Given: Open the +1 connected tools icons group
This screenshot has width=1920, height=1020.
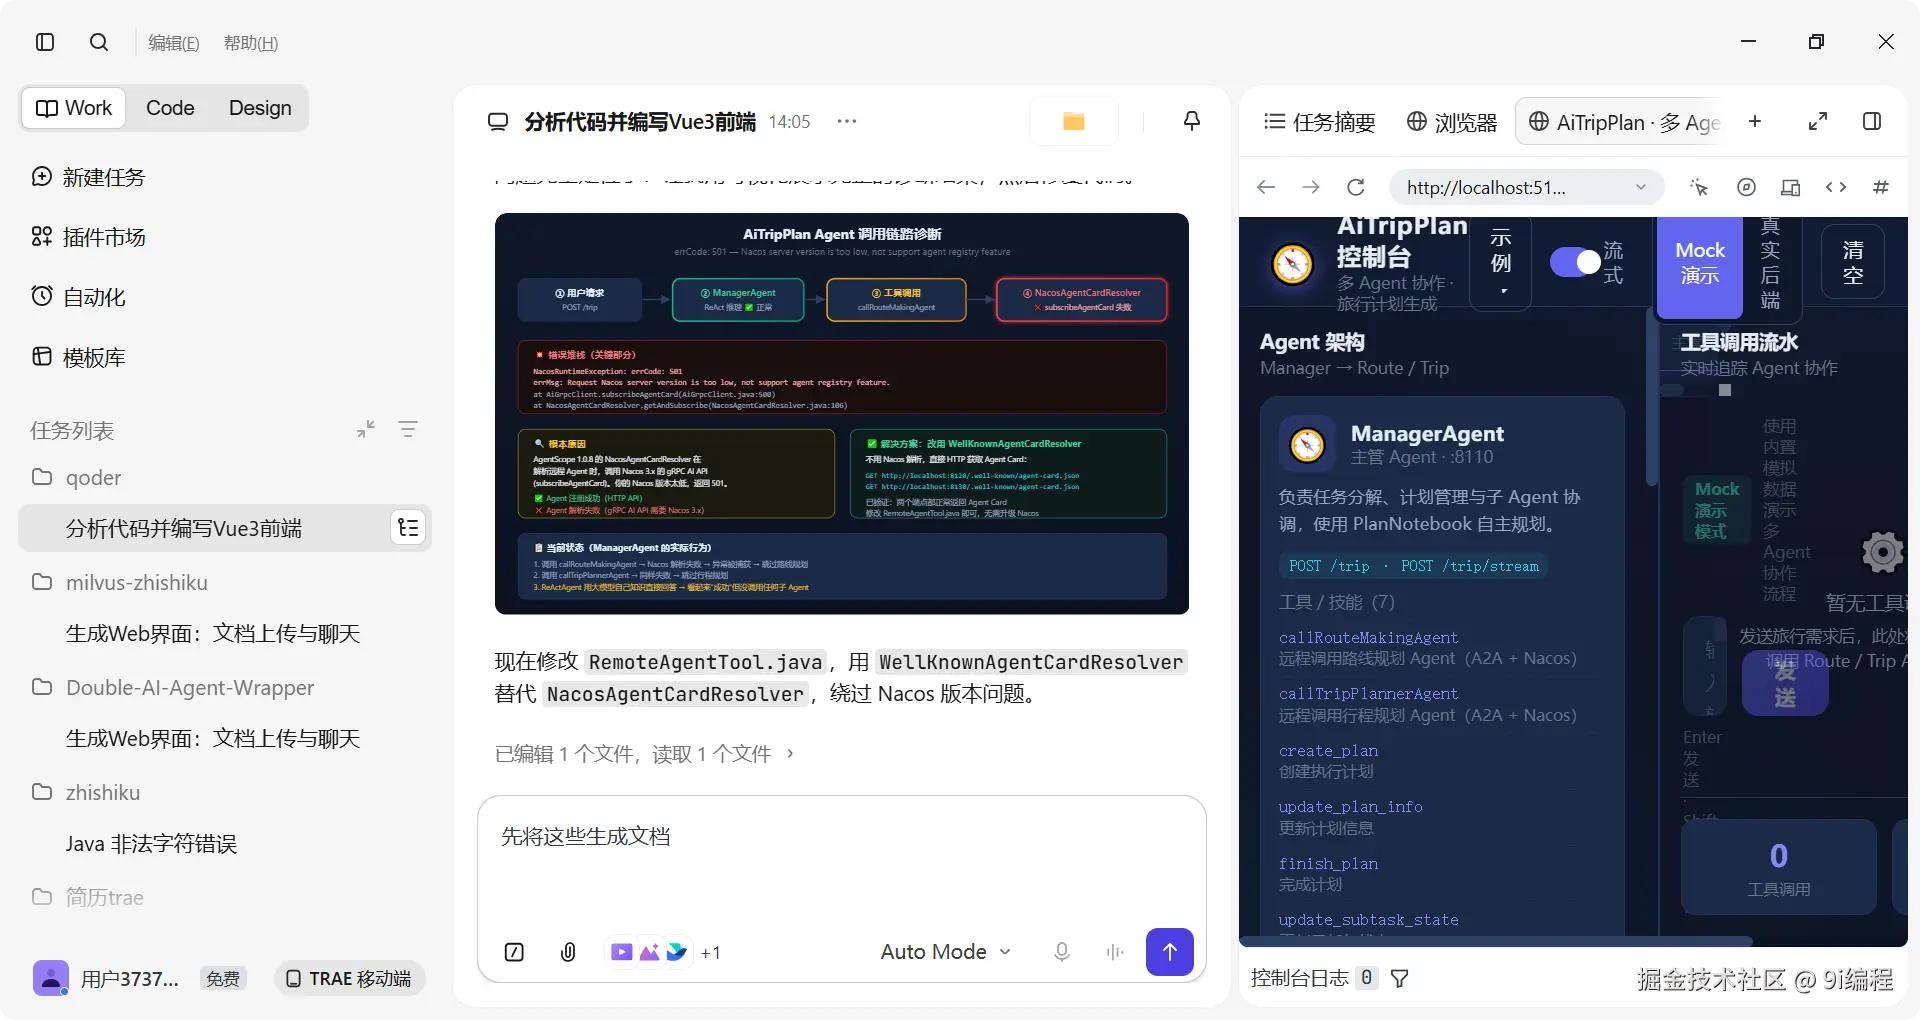Looking at the screenshot, I should click(x=665, y=952).
